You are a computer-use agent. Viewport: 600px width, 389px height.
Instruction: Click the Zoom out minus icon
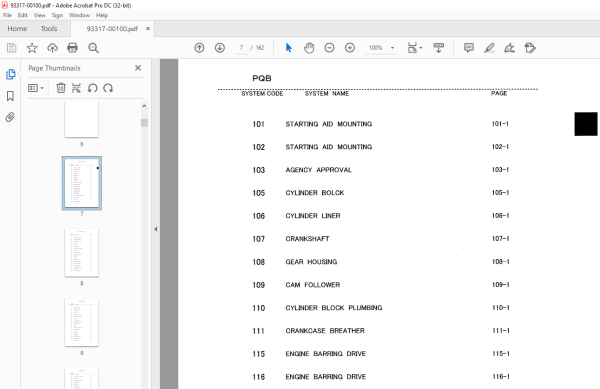(x=329, y=48)
